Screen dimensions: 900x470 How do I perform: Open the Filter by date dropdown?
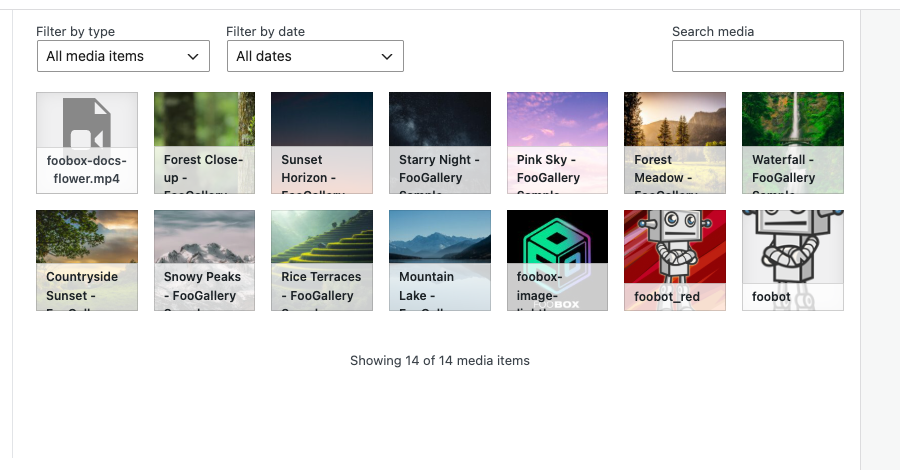(315, 56)
